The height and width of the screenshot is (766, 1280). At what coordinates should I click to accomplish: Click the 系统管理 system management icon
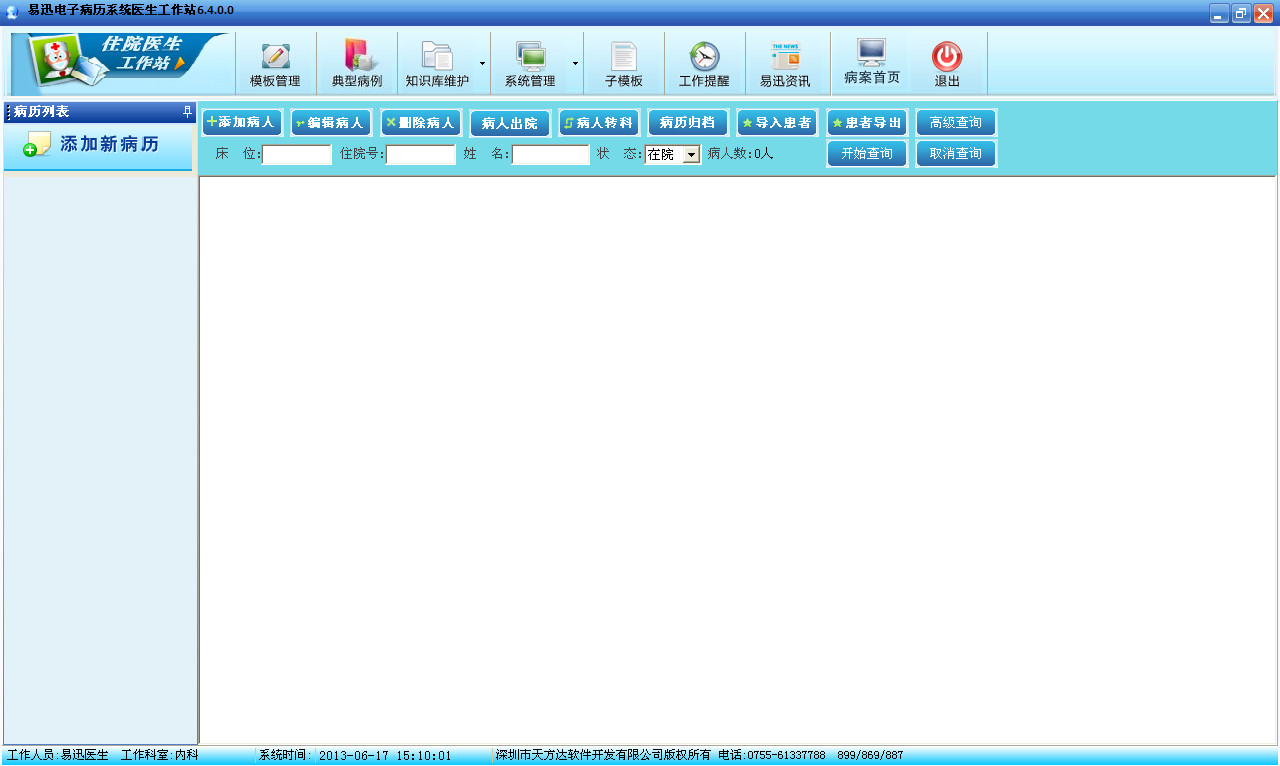point(530,58)
